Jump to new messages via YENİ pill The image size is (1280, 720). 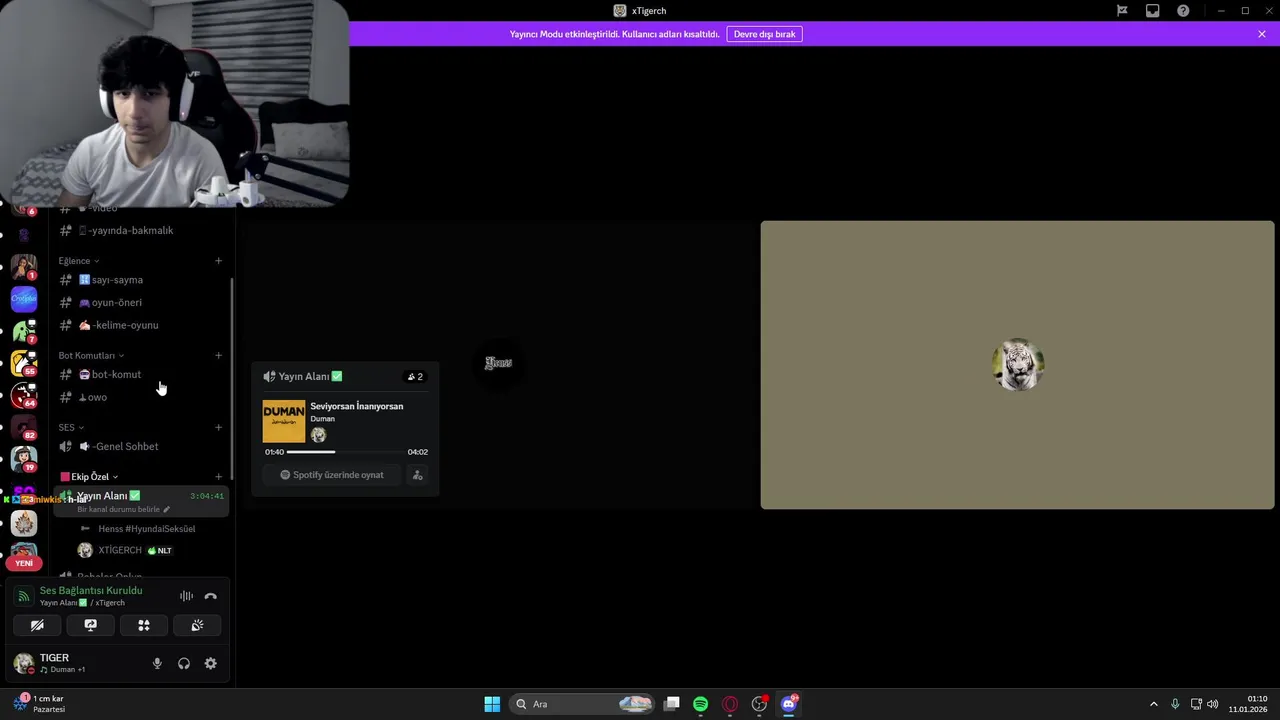24,563
